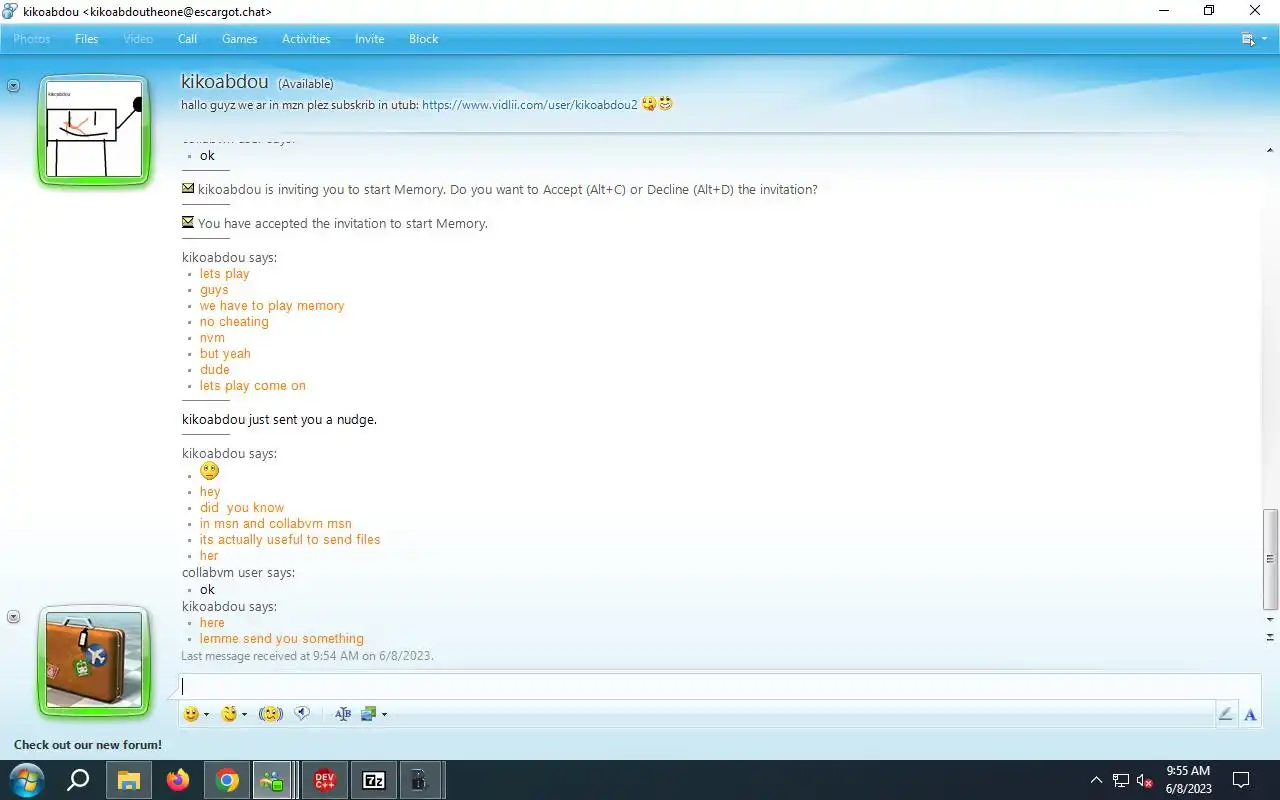This screenshot has height=800, width=1280.
Task: Open the notification center icon
Action: click(x=1241, y=780)
